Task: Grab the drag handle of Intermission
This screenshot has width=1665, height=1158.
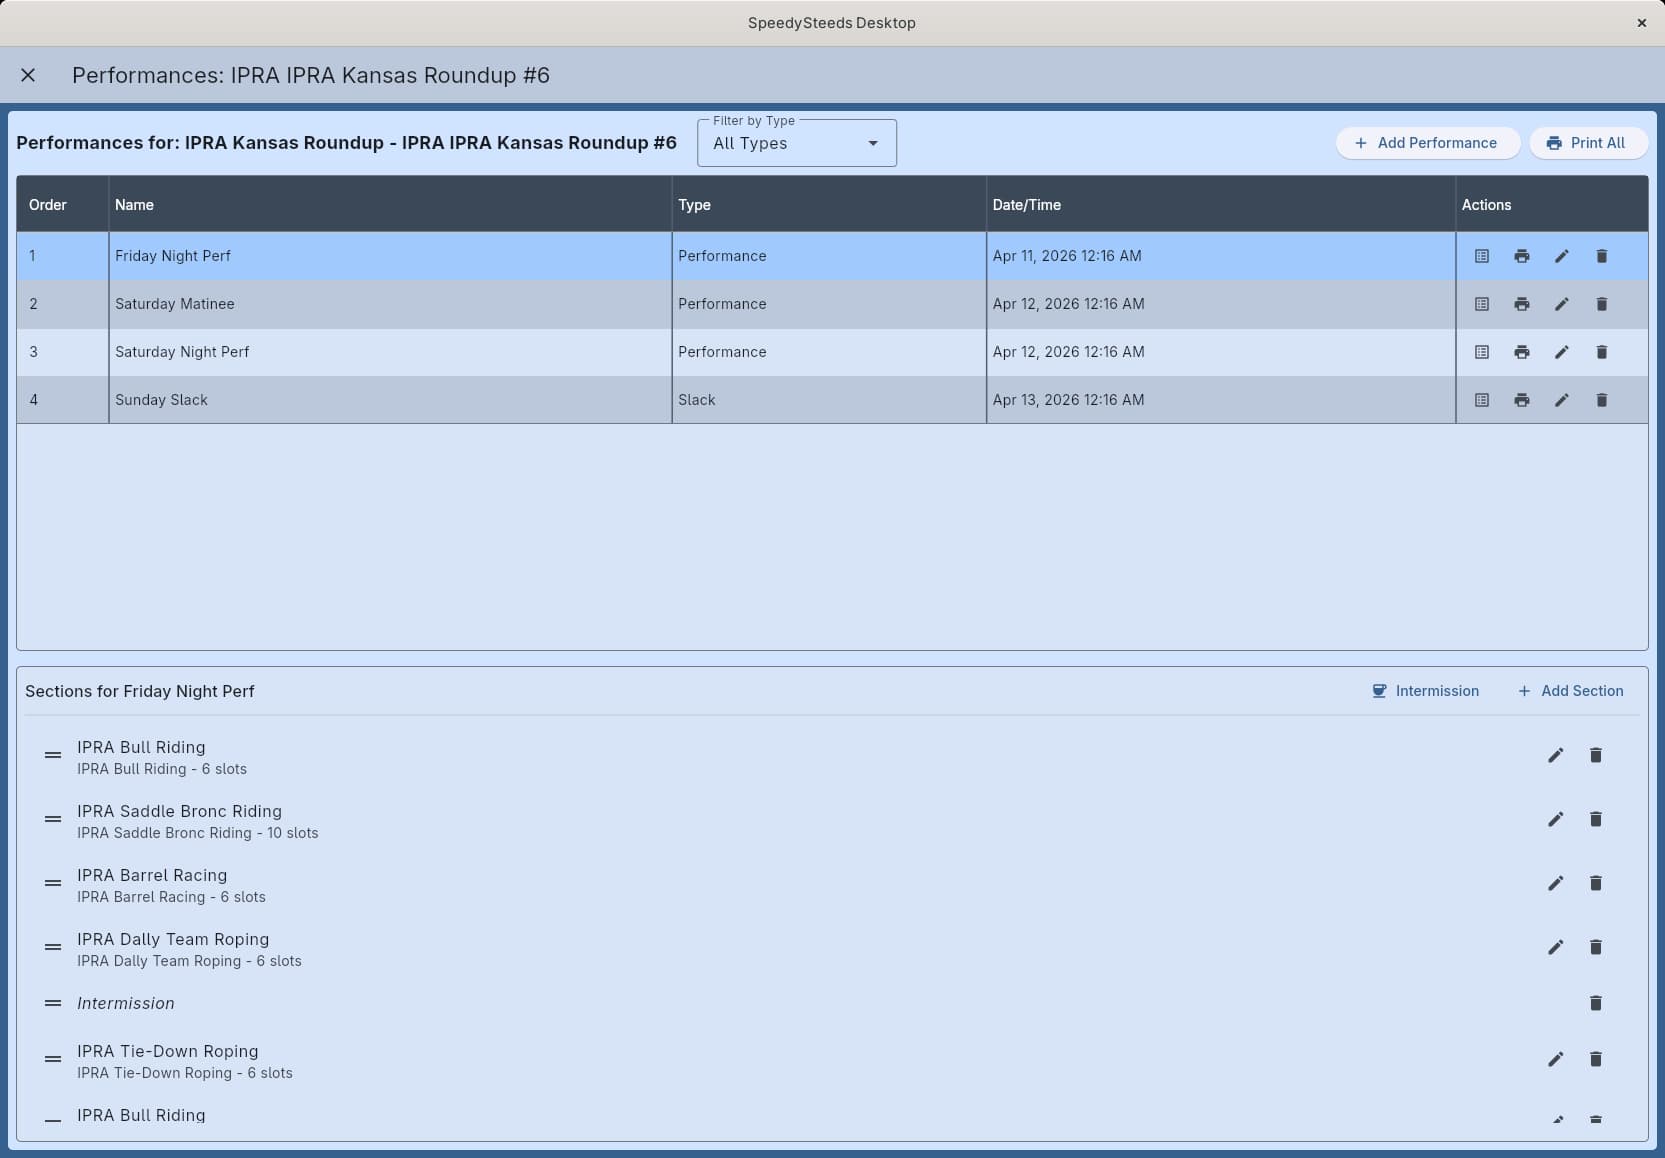Action: 53,1003
